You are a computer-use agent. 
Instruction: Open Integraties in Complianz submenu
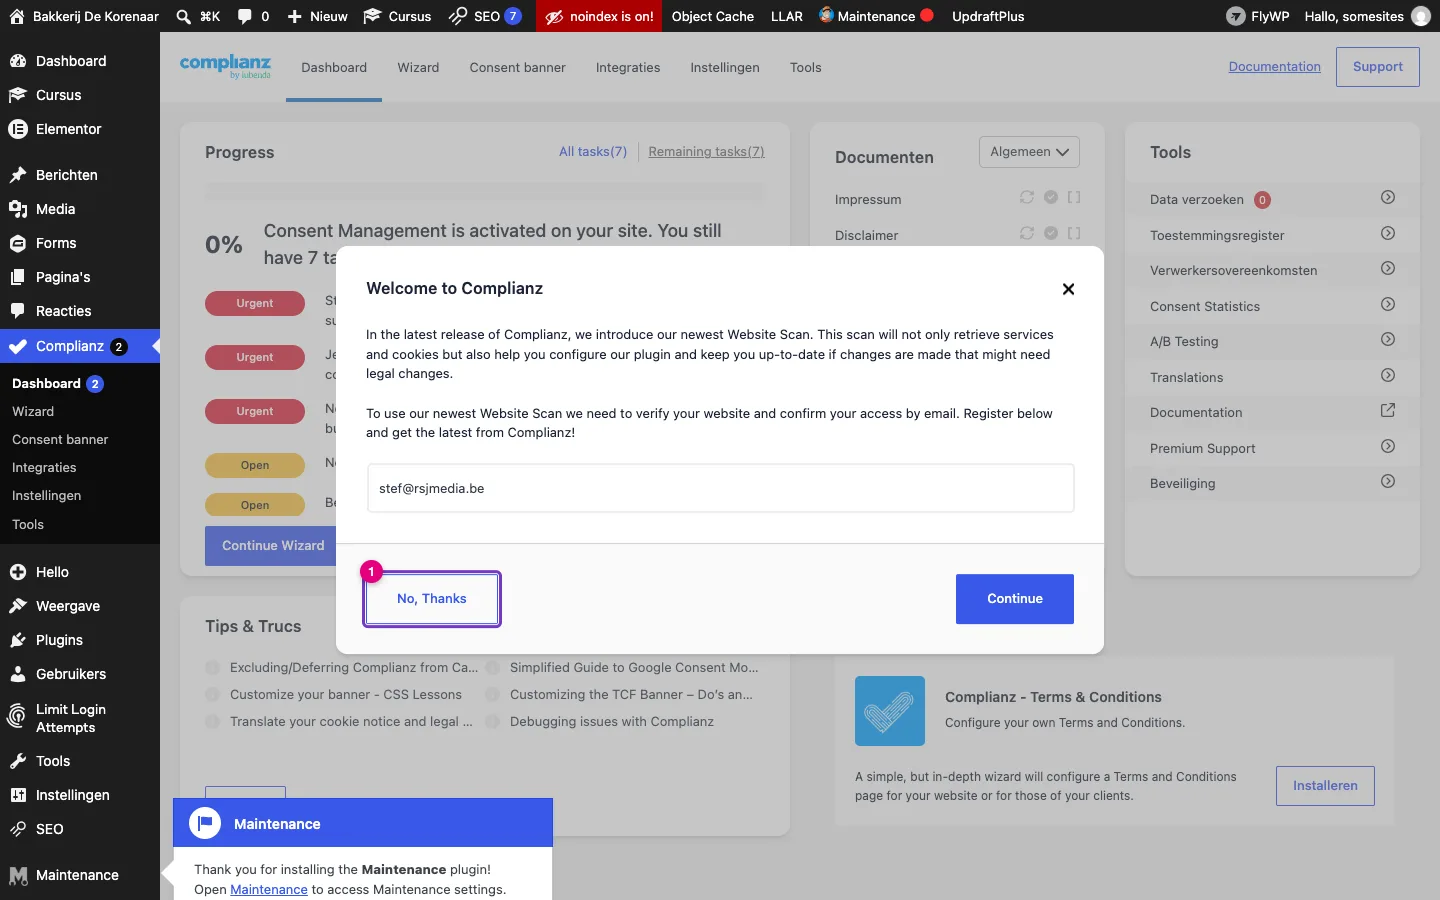[44, 468]
